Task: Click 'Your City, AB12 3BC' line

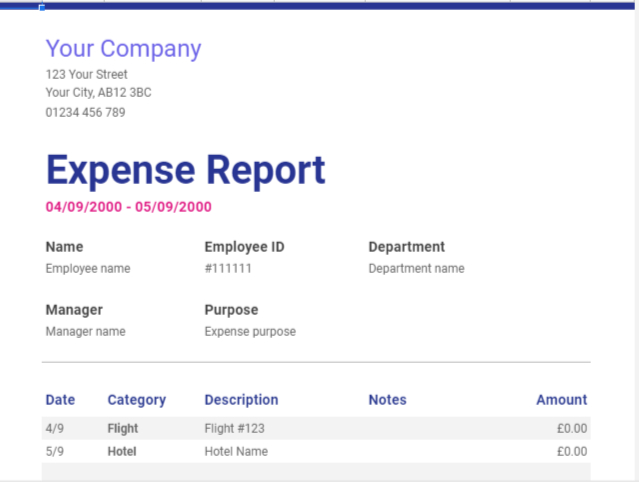Action: click(x=98, y=93)
